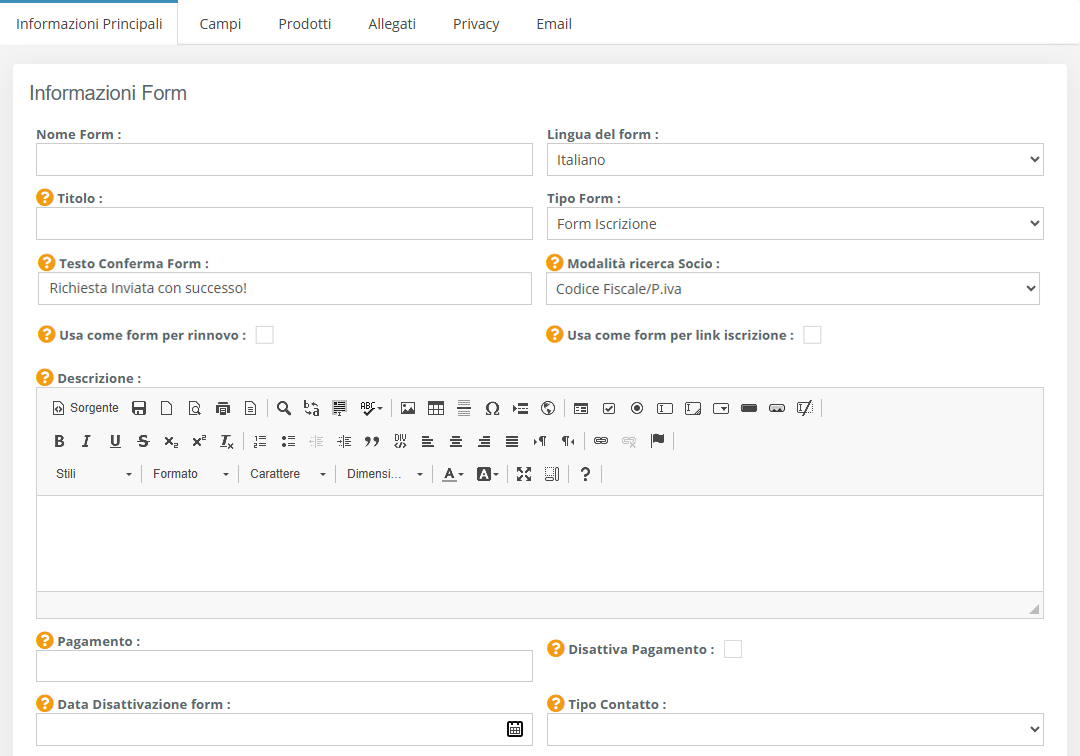Enable 'Usa come form per rinnovo' checkbox
Viewport: 1080px width, 756px height.
tap(264, 335)
